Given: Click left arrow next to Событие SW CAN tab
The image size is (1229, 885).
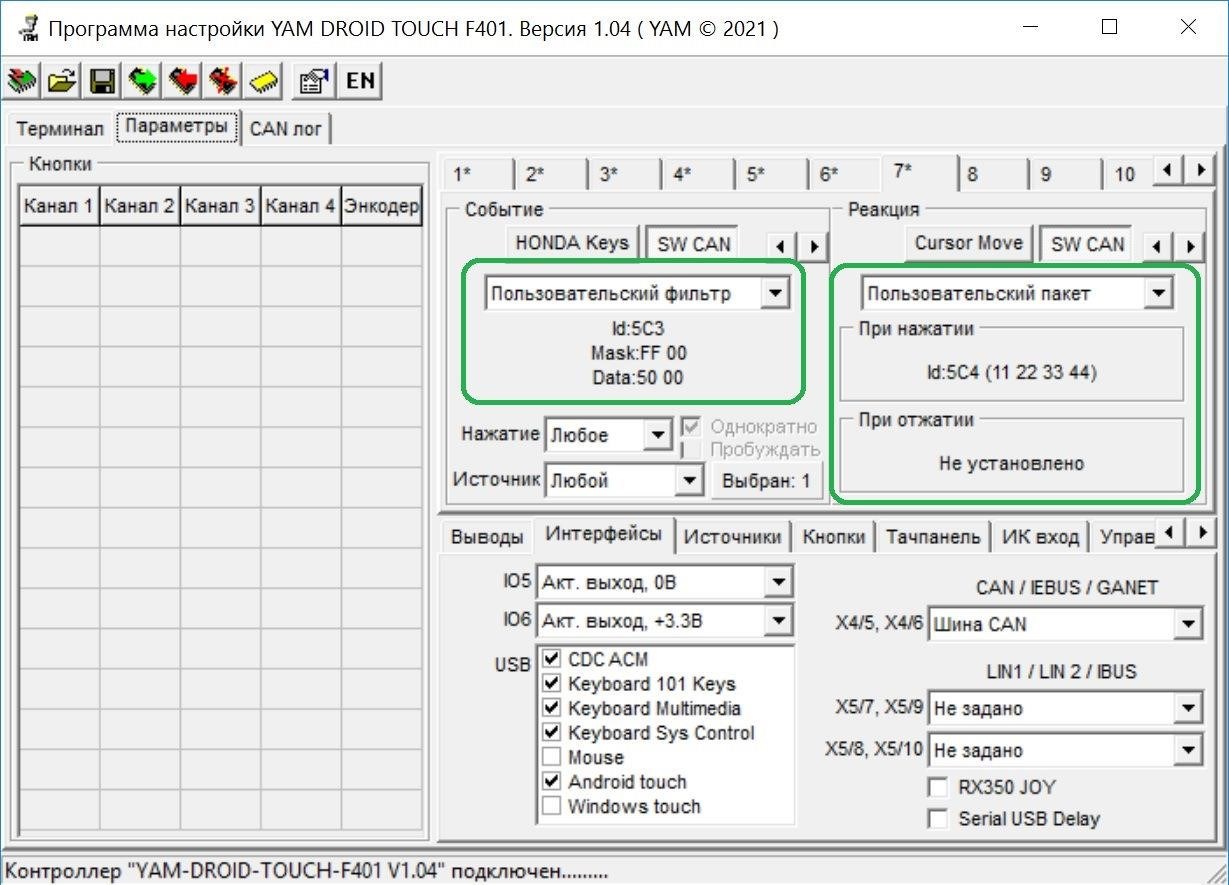Looking at the screenshot, I should click(x=781, y=245).
